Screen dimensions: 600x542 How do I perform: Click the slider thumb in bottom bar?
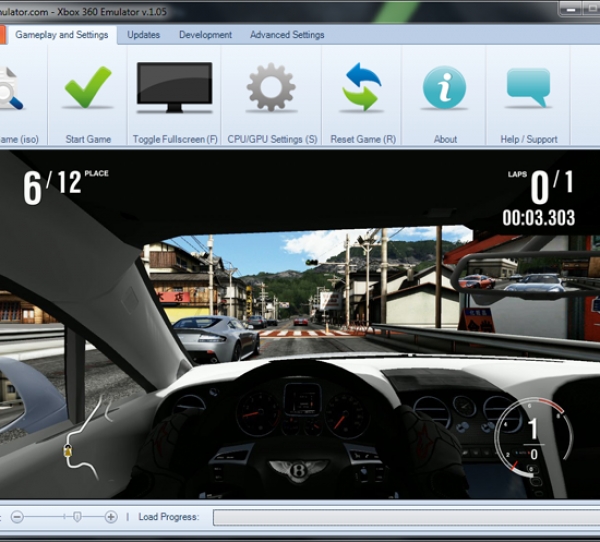click(x=77, y=517)
